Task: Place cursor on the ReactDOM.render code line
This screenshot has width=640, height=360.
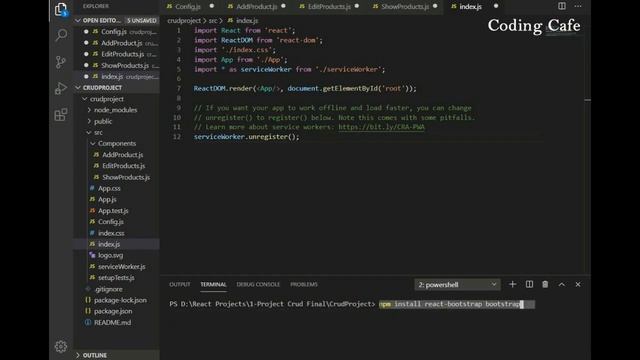Action: click(305, 89)
